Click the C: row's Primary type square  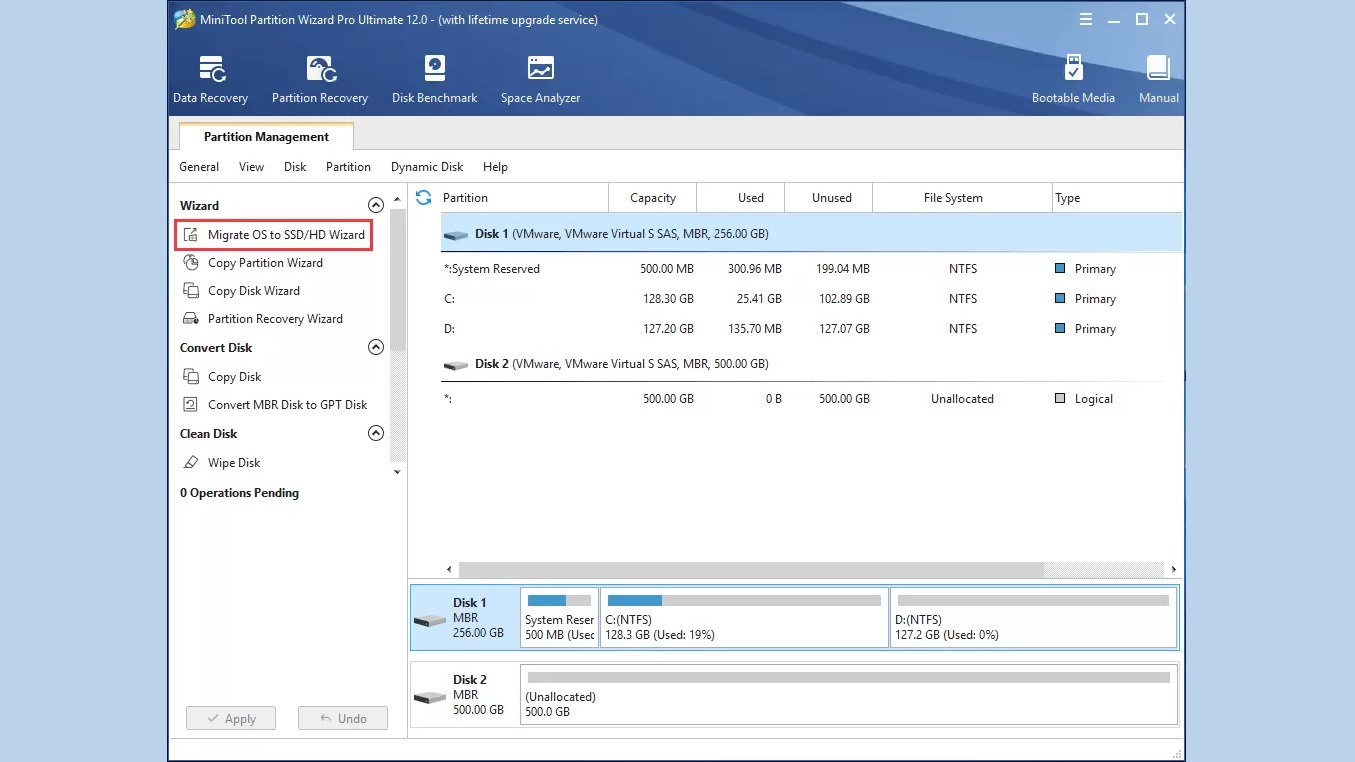(x=1060, y=299)
